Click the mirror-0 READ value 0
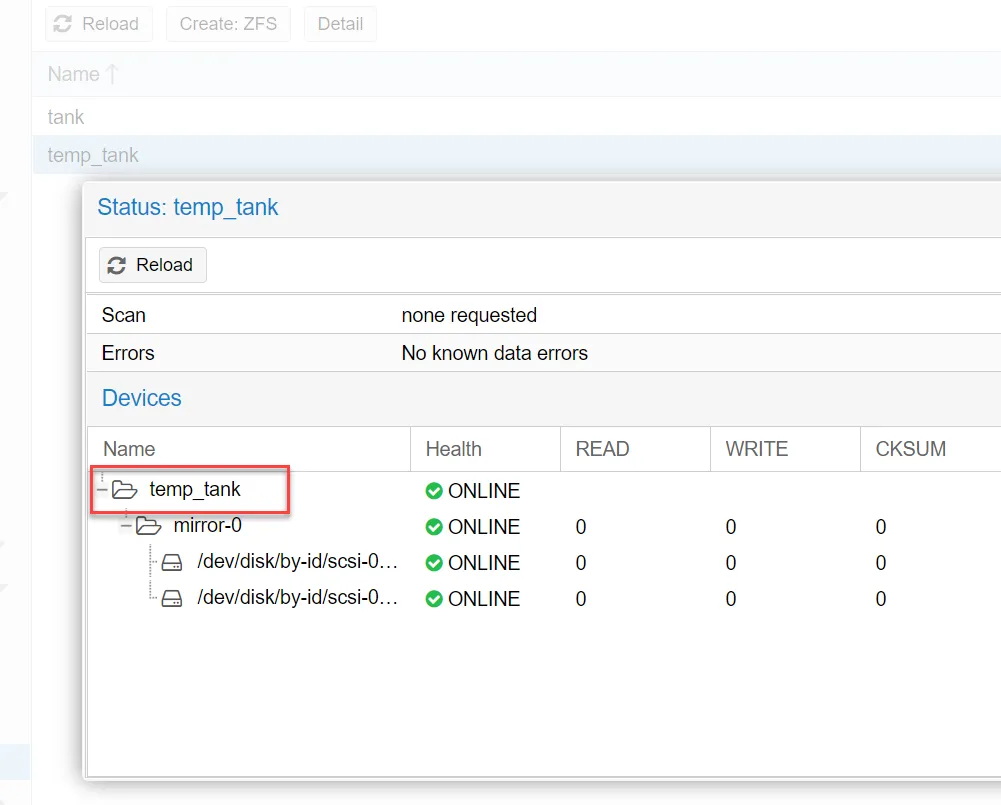1001x805 pixels. (x=581, y=527)
